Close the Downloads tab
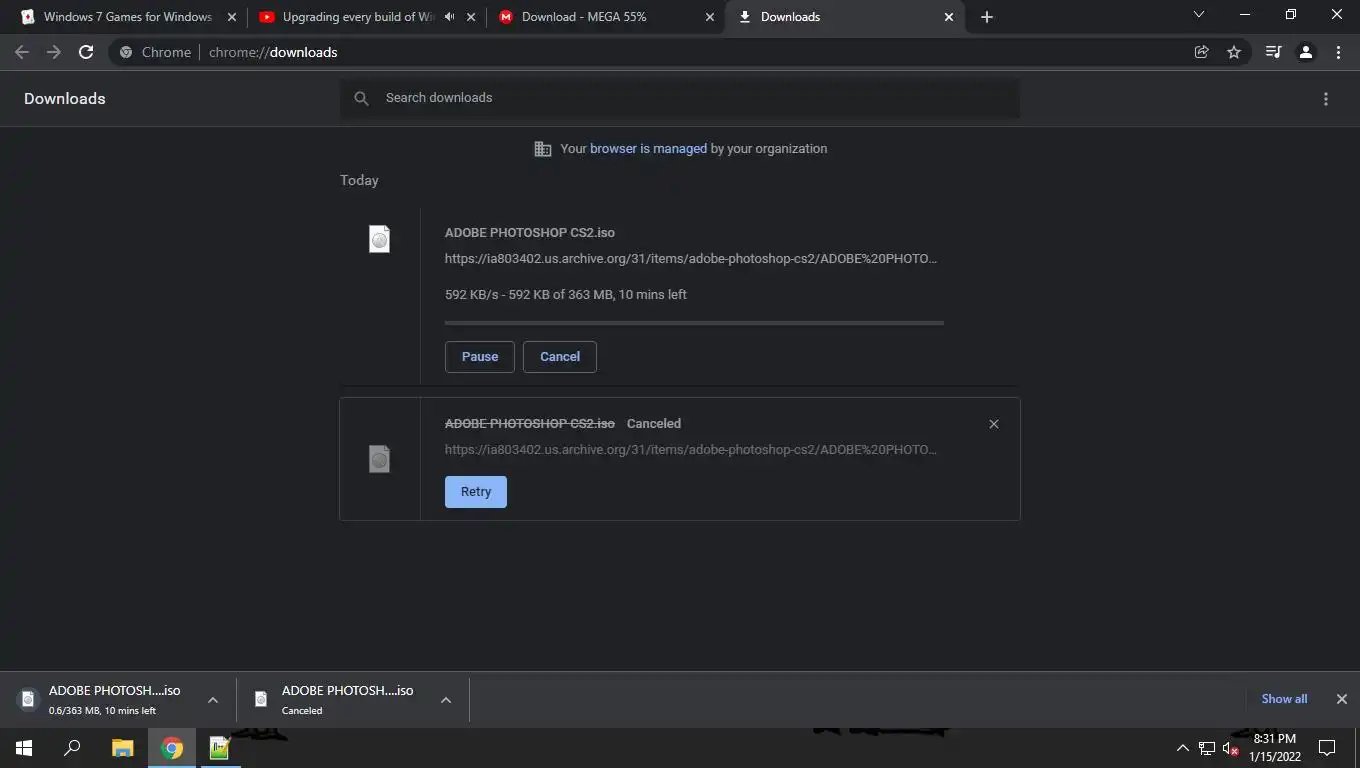The height and width of the screenshot is (768, 1360). pos(949,17)
